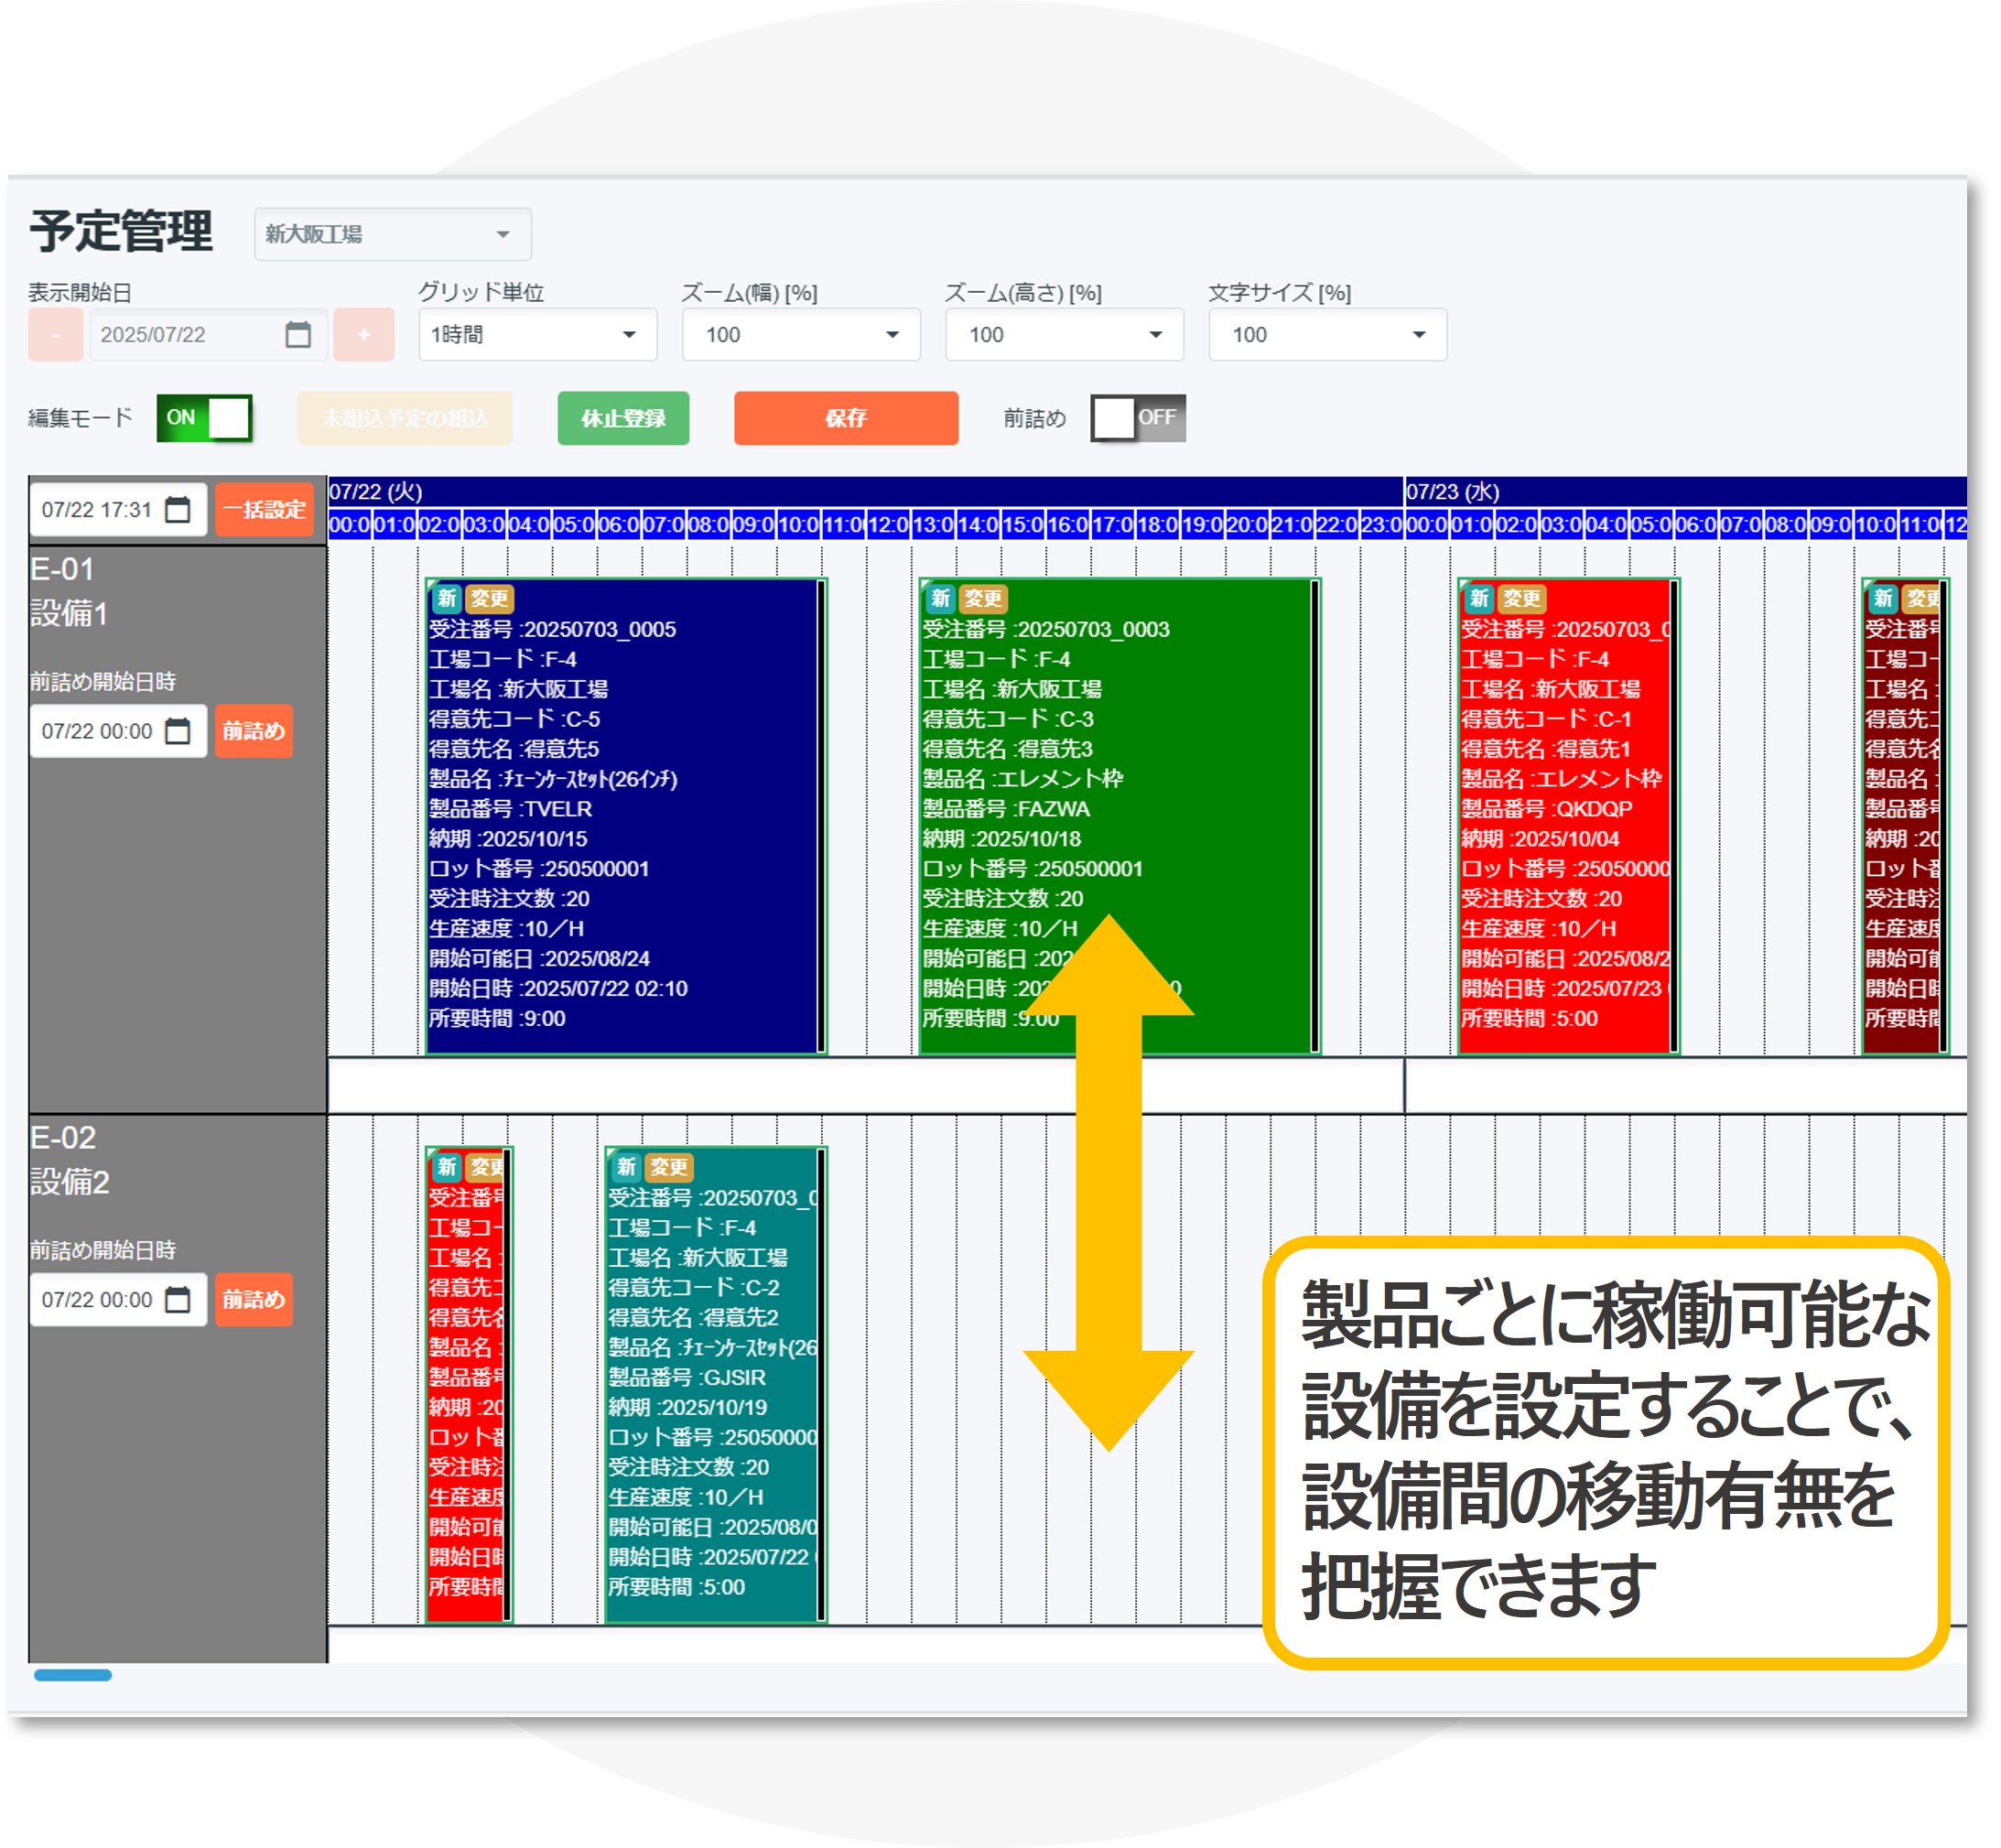Turn off 編集モード switch
The width and height of the screenshot is (2001, 1848).
point(204,417)
